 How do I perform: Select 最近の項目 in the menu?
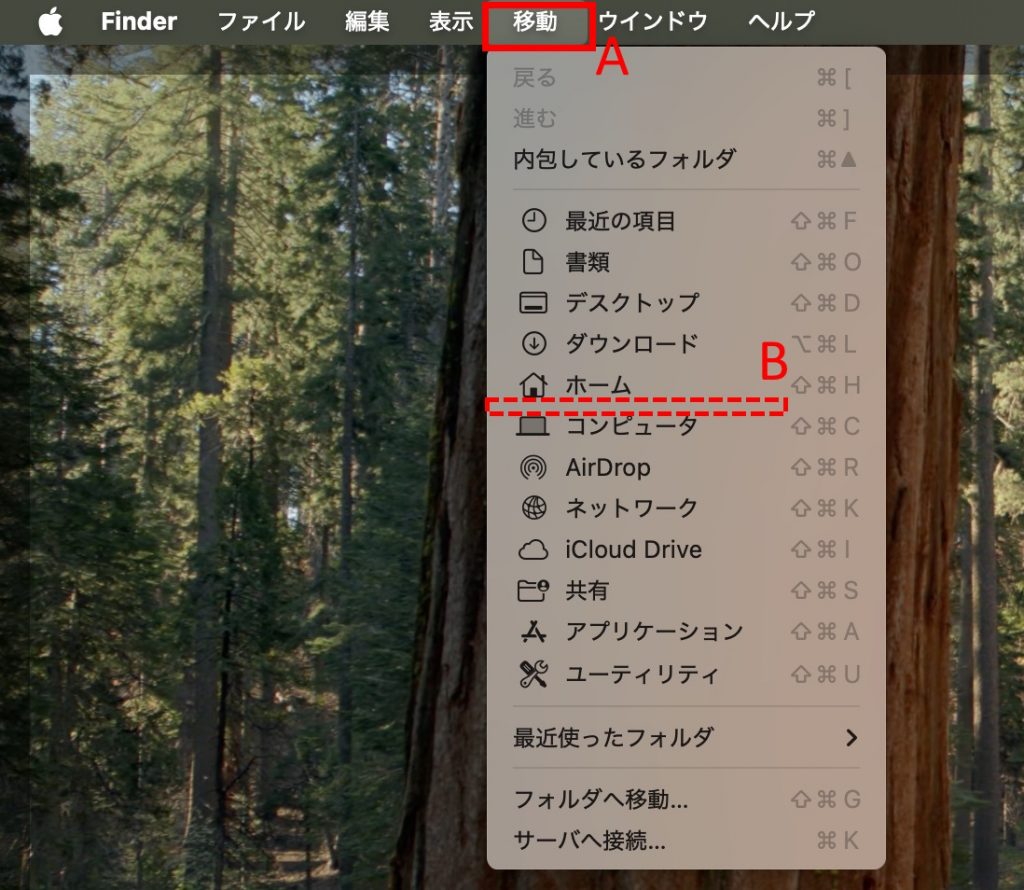686,221
